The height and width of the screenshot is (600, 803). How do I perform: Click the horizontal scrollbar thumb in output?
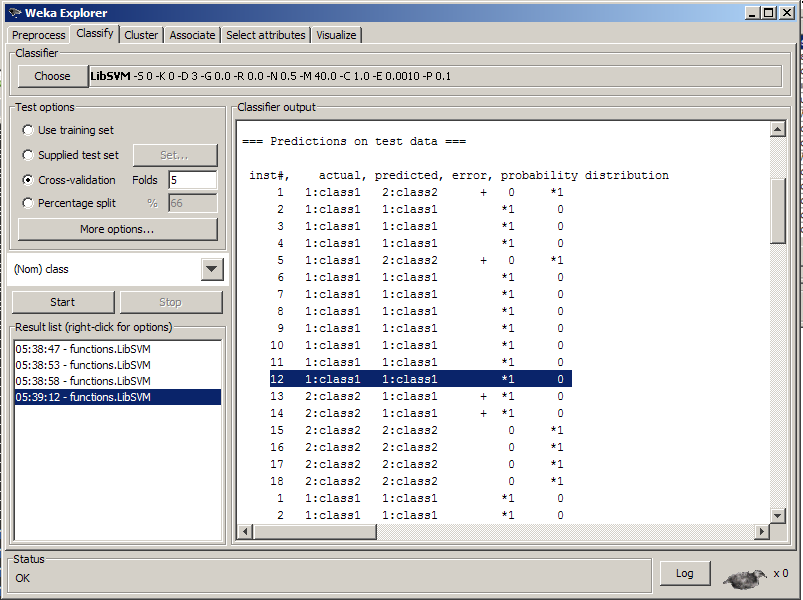315,531
